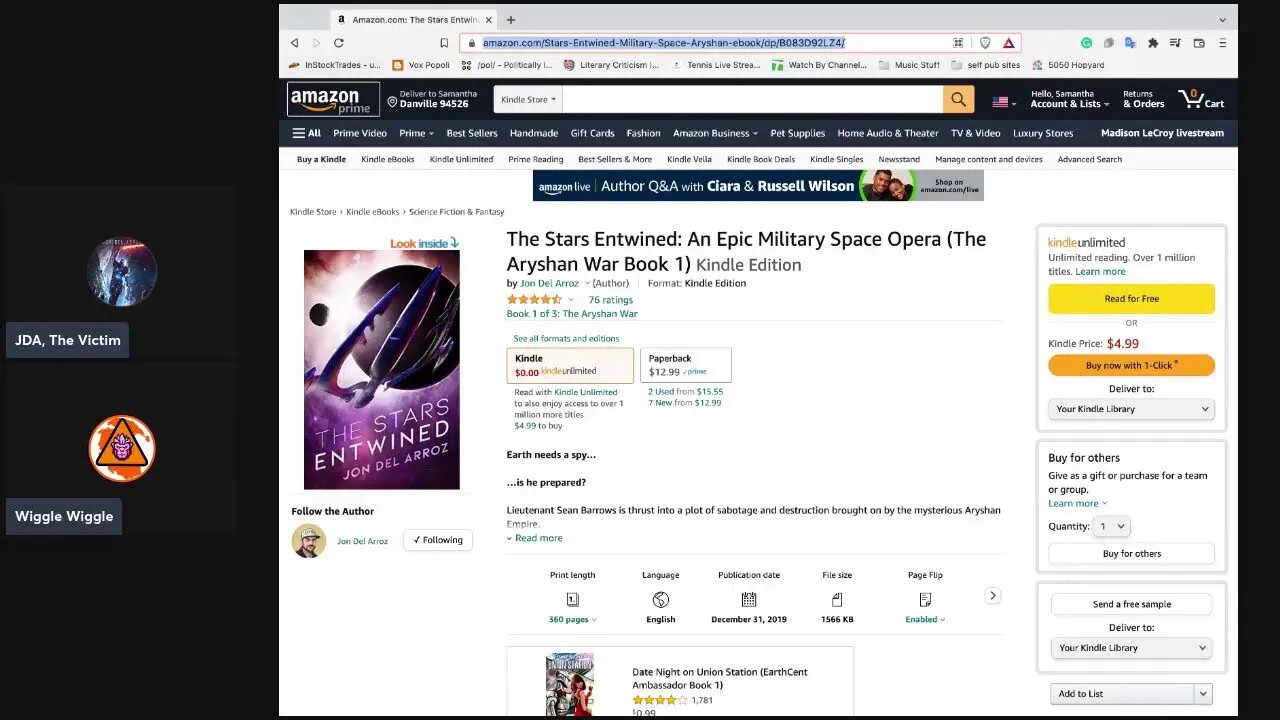Open the browser extensions puzzle icon

pyautogui.click(x=1153, y=43)
